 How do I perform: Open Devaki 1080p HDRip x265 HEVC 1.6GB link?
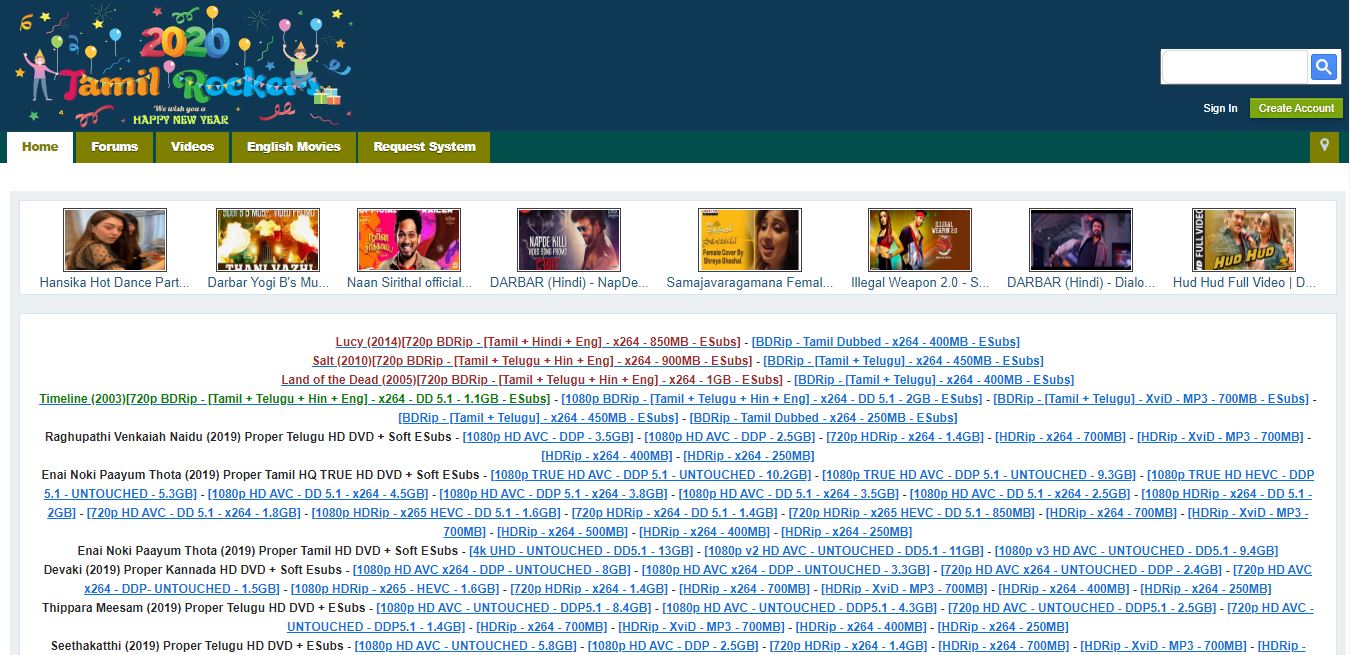coord(395,589)
